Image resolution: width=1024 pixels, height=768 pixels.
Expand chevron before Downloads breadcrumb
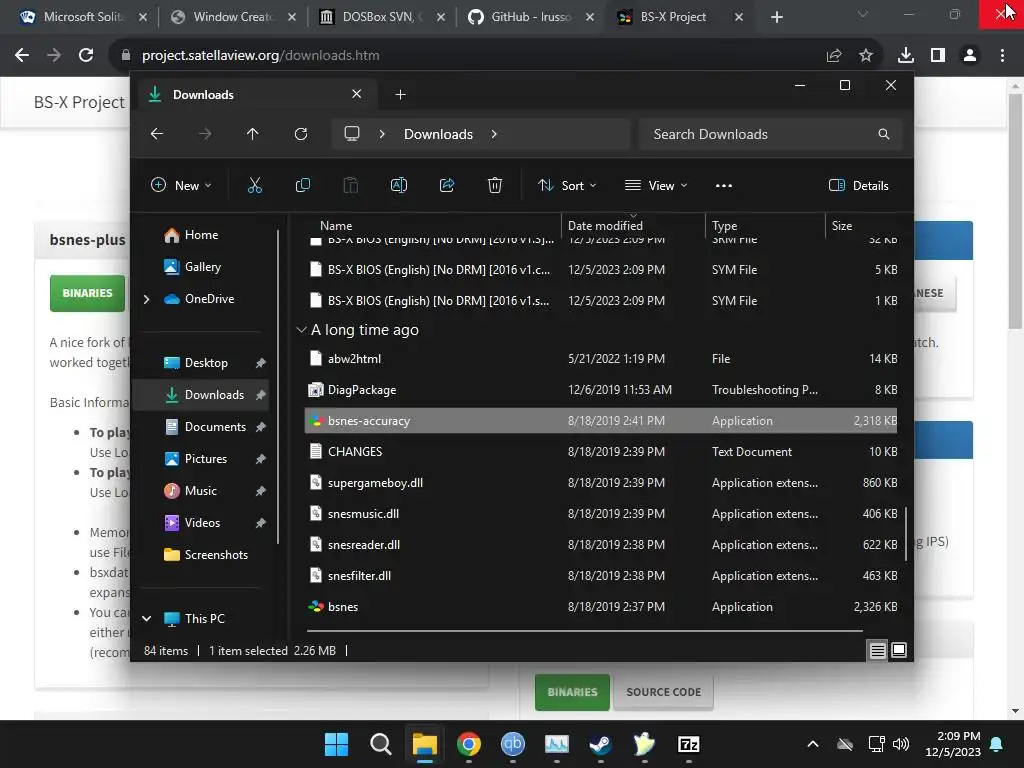click(382, 134)
